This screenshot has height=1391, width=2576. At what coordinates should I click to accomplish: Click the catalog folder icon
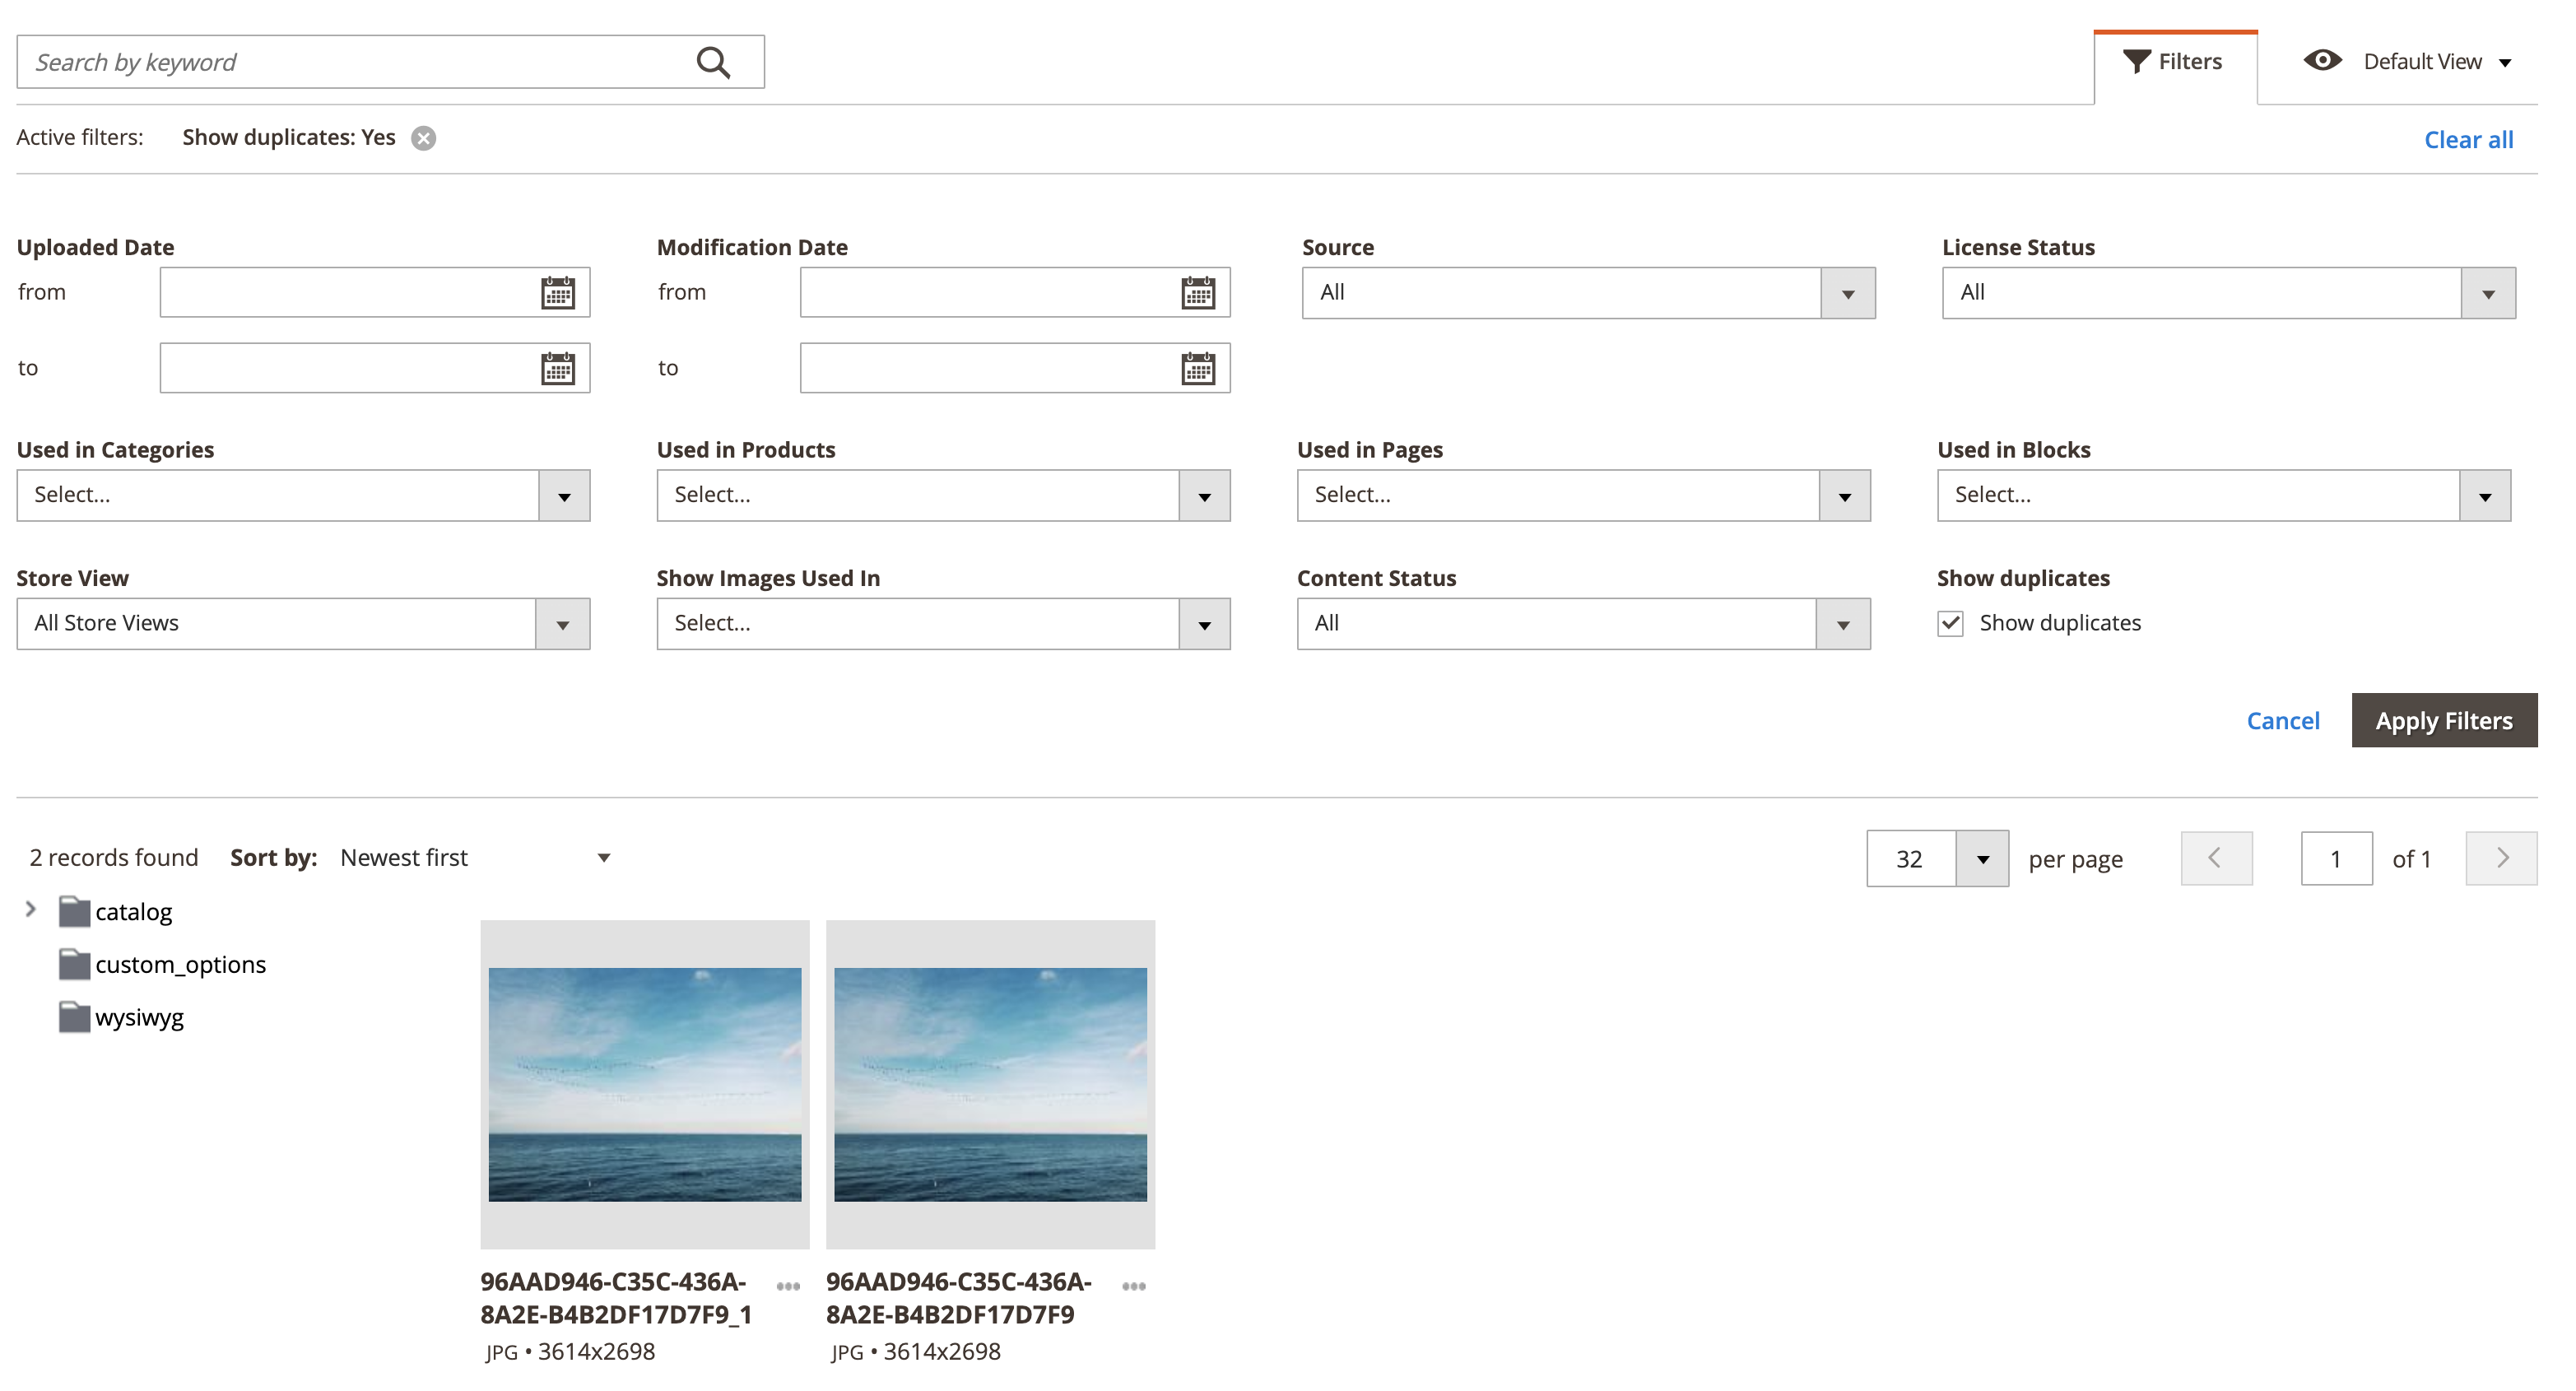(x=74, y=911)
